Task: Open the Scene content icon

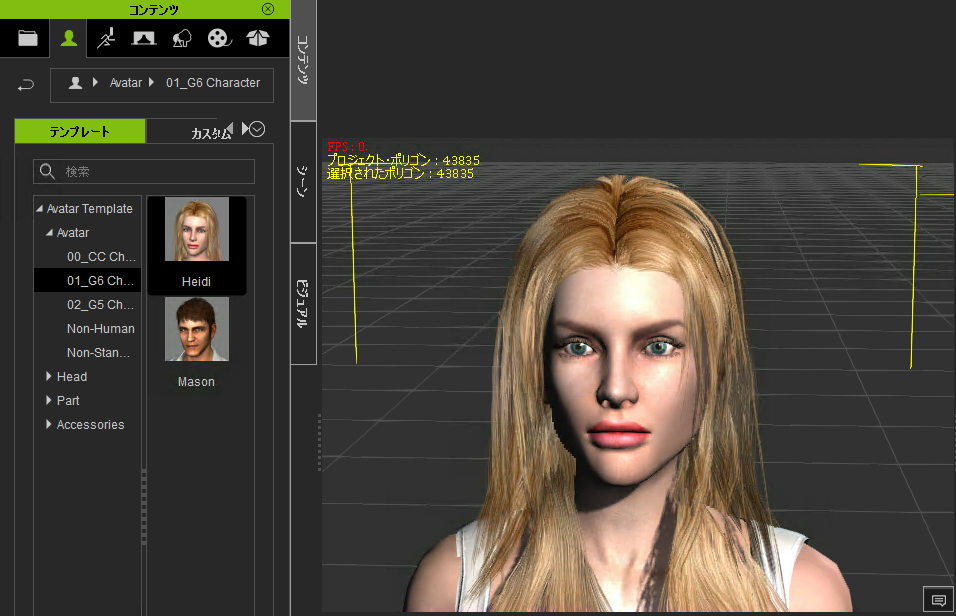Action: [x=144, y=38]
